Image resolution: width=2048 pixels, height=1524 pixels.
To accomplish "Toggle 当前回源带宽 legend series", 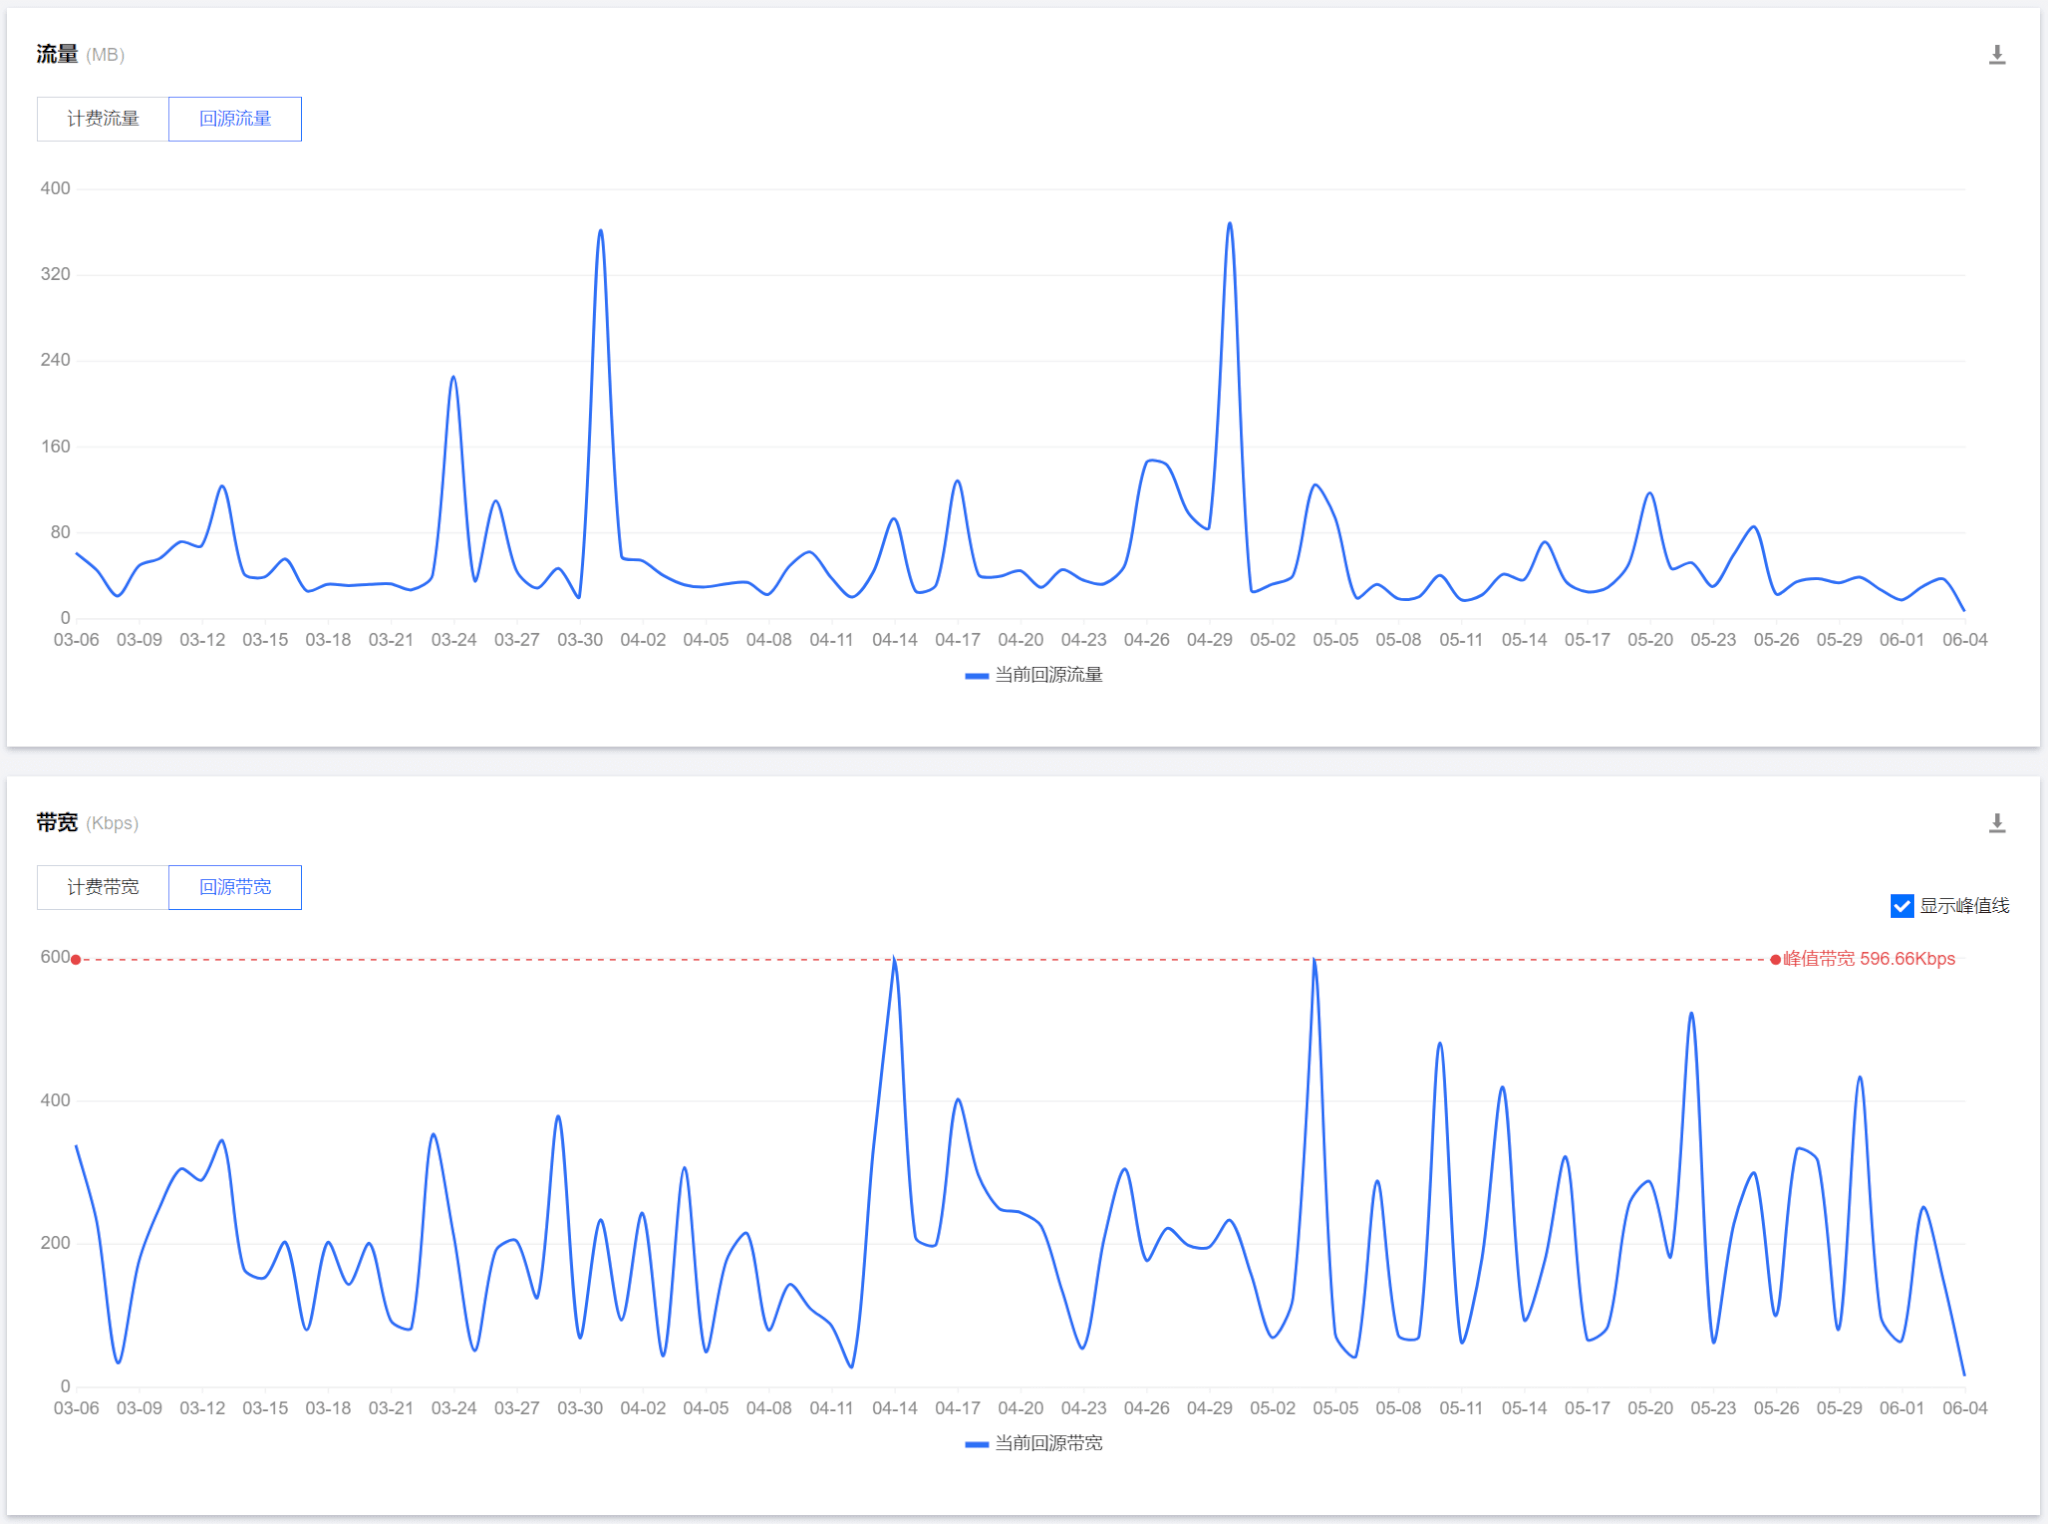I will pos(1047,1443).
